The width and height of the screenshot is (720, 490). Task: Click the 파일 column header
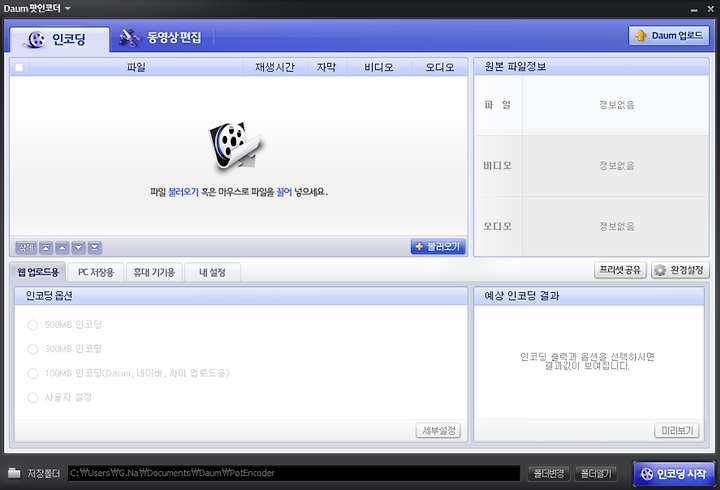pyautogui.click(x=136, y=68)
